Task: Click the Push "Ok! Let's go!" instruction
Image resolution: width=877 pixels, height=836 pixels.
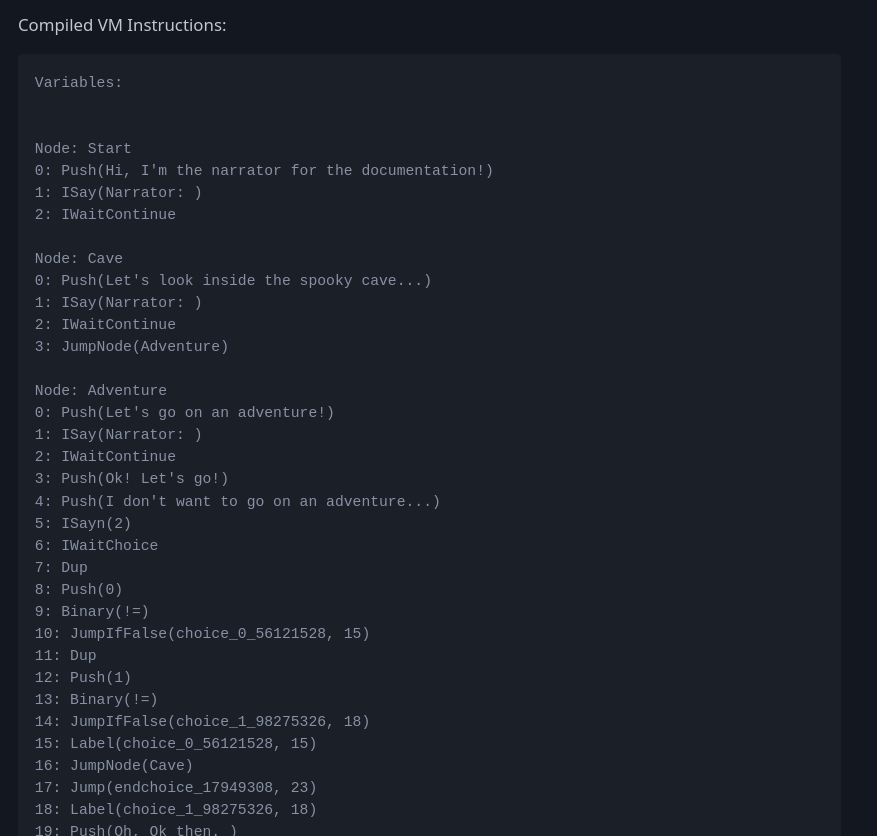Action: 131,479
